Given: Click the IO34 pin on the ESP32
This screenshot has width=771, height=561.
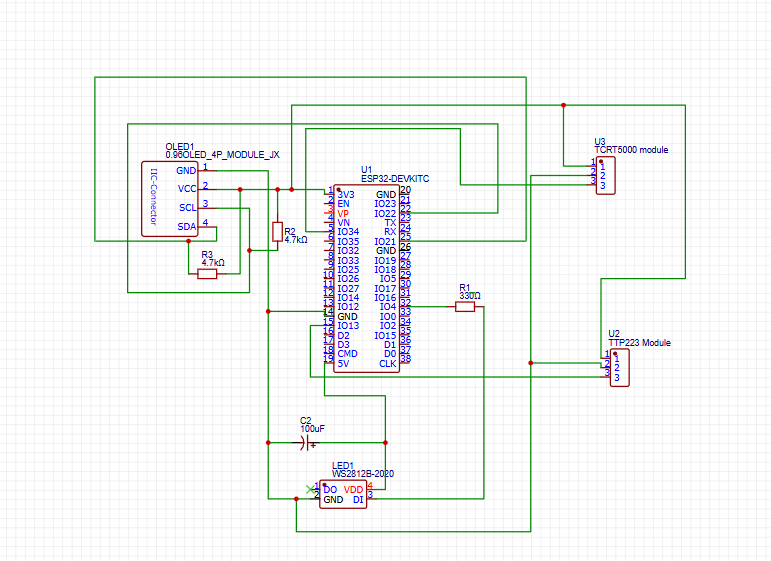Looking at the screenshot, I should pyautogui.click(x=347, y=232).
